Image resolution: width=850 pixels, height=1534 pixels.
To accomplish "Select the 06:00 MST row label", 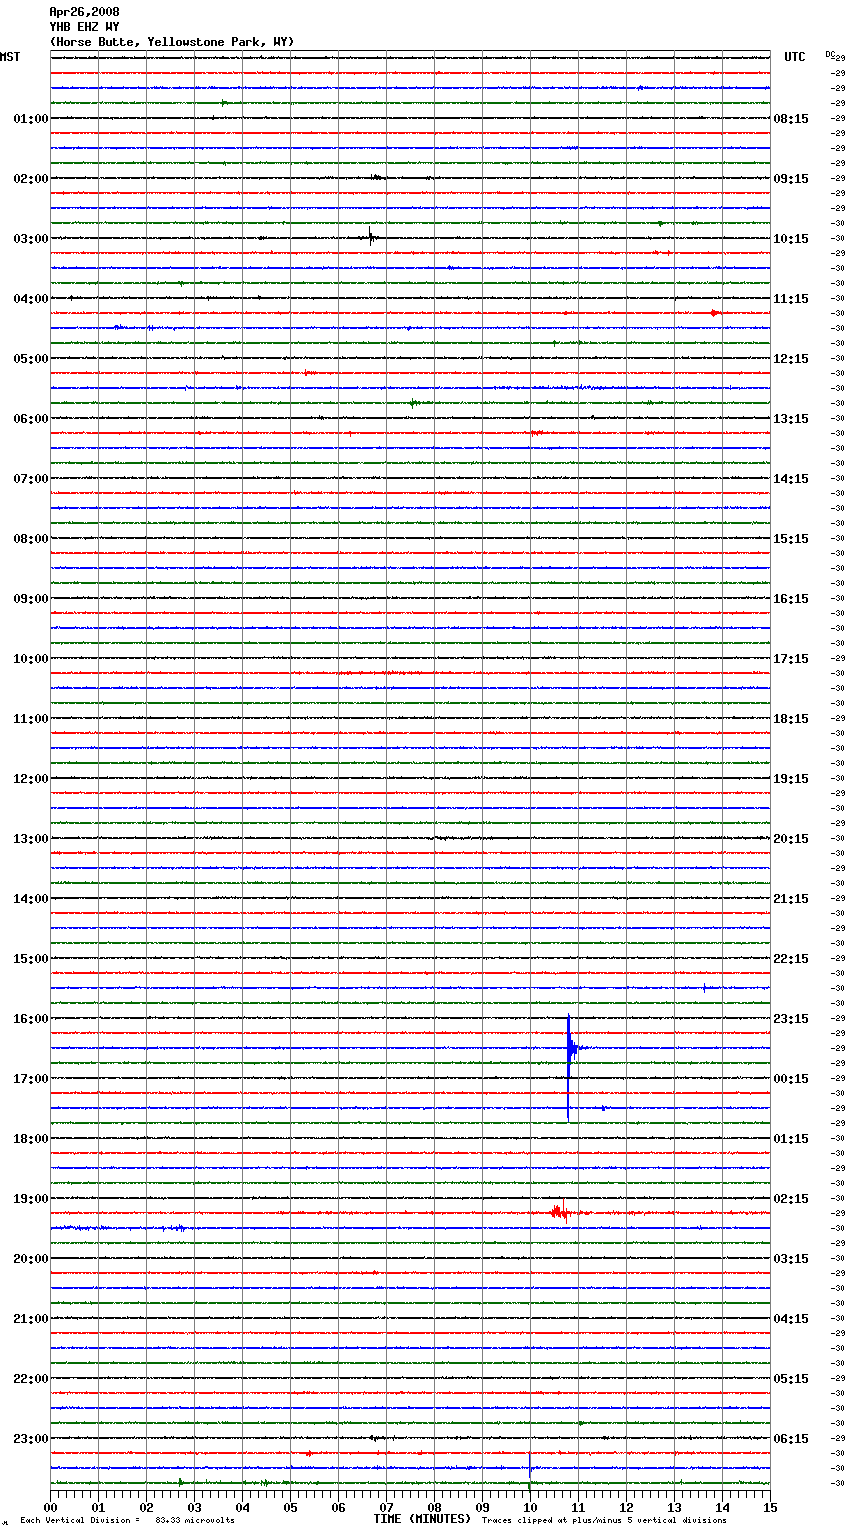I will pos(31,419).
